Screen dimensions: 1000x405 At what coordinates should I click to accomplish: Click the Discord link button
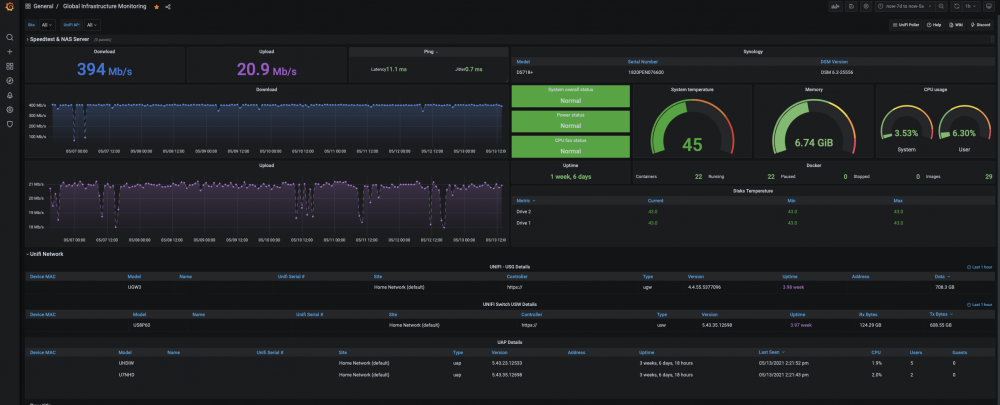click(x=979, y=24)
